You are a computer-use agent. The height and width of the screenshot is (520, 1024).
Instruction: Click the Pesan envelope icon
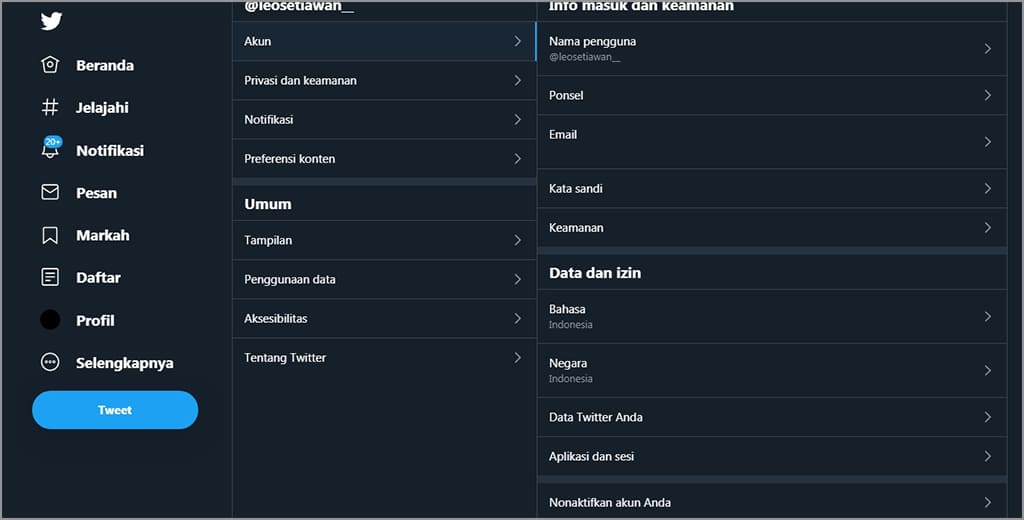[50, 192]
